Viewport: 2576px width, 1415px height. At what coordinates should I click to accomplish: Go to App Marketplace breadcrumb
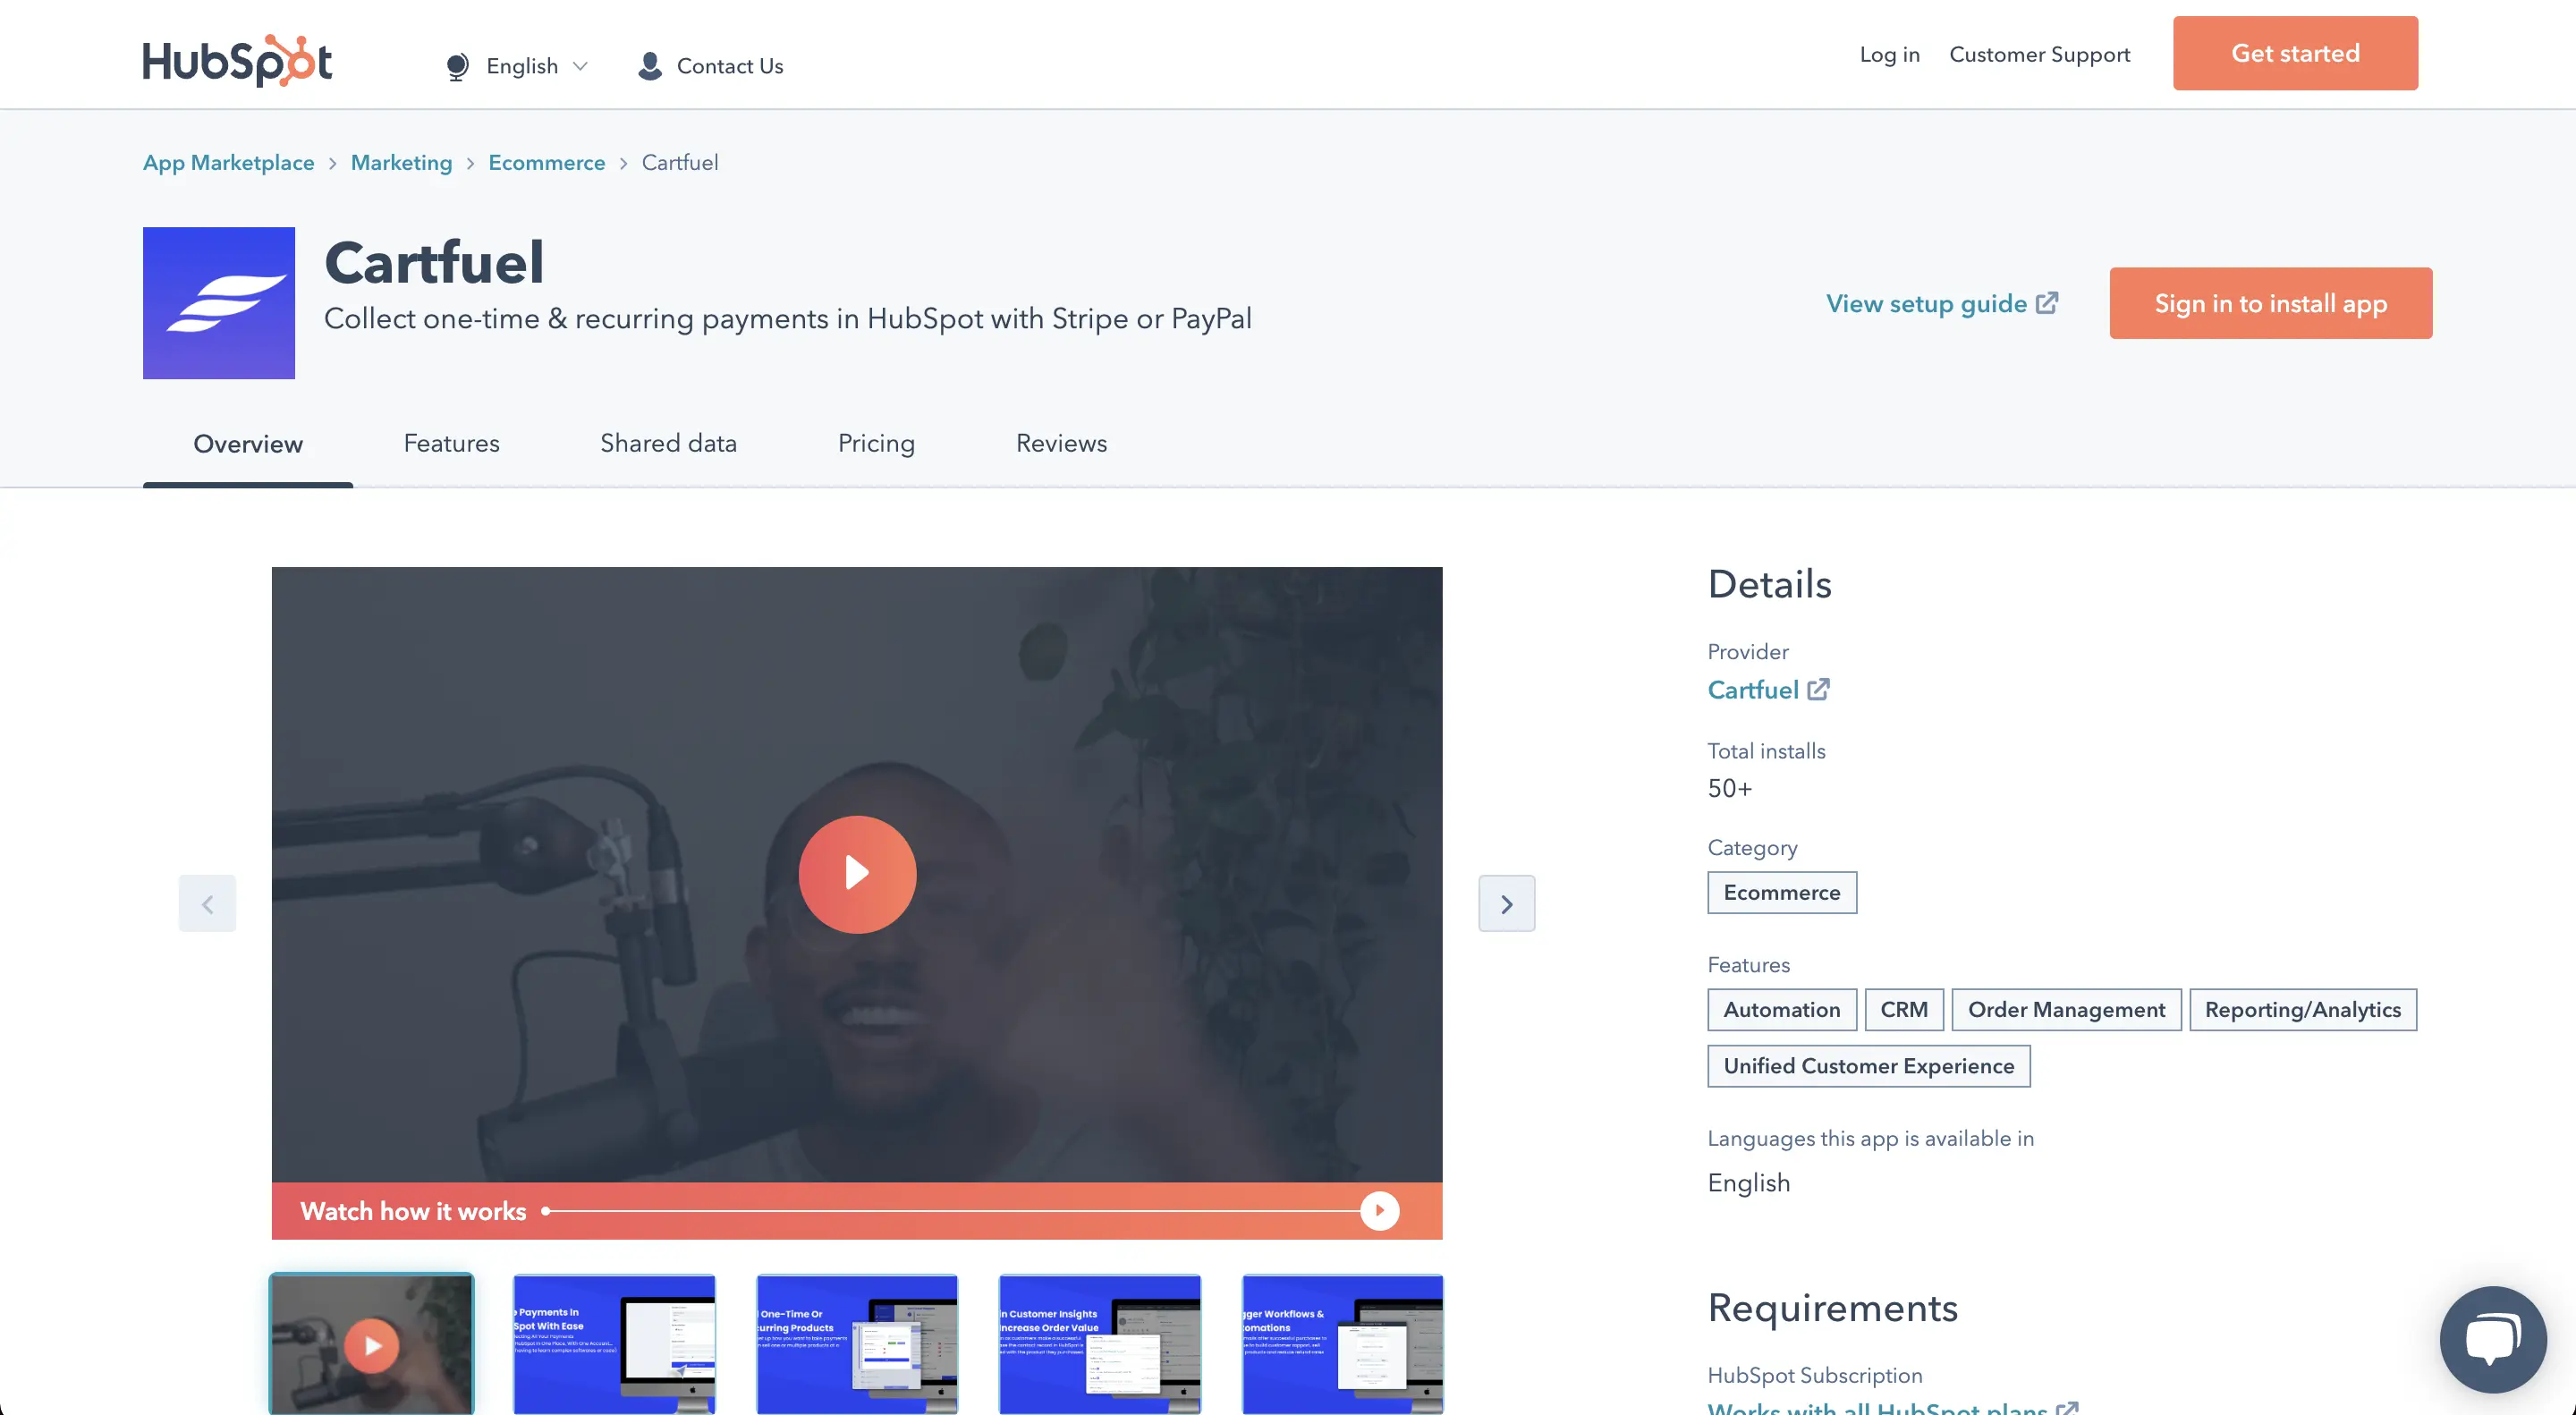pos(228,163)
